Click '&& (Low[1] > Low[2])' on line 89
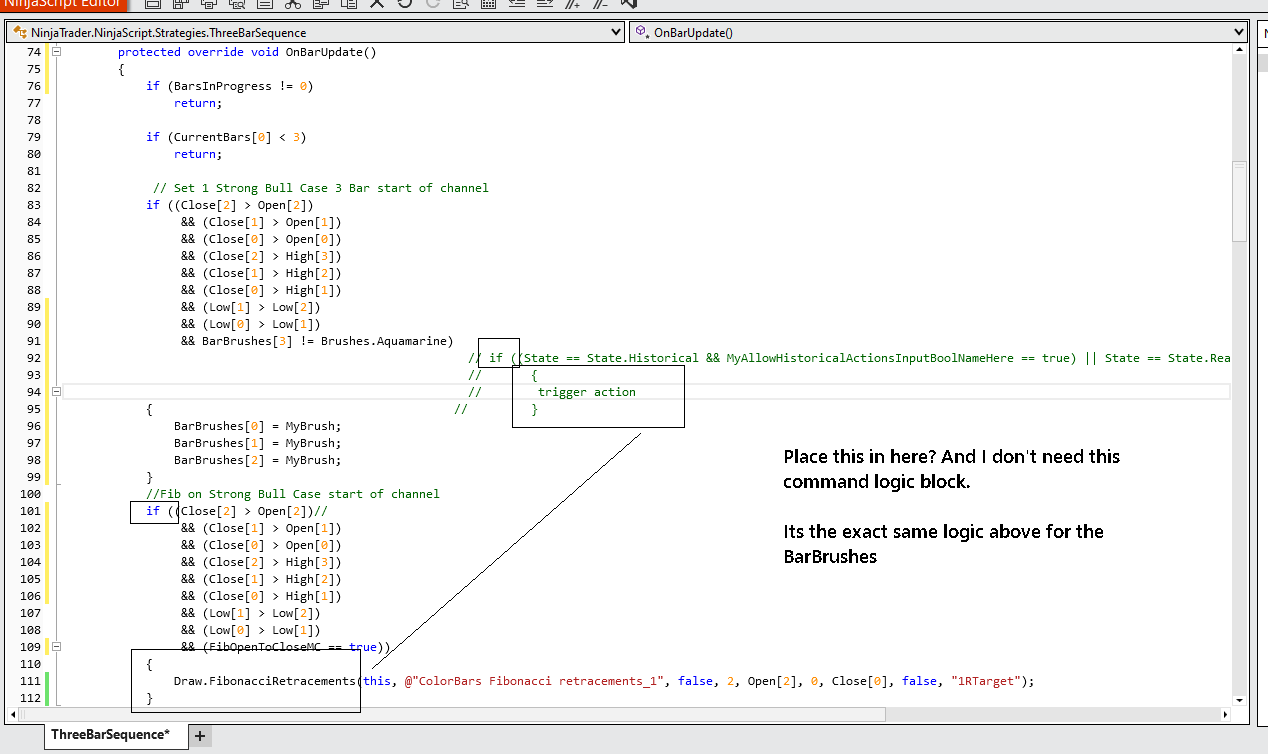 click(x=251, y=307)
